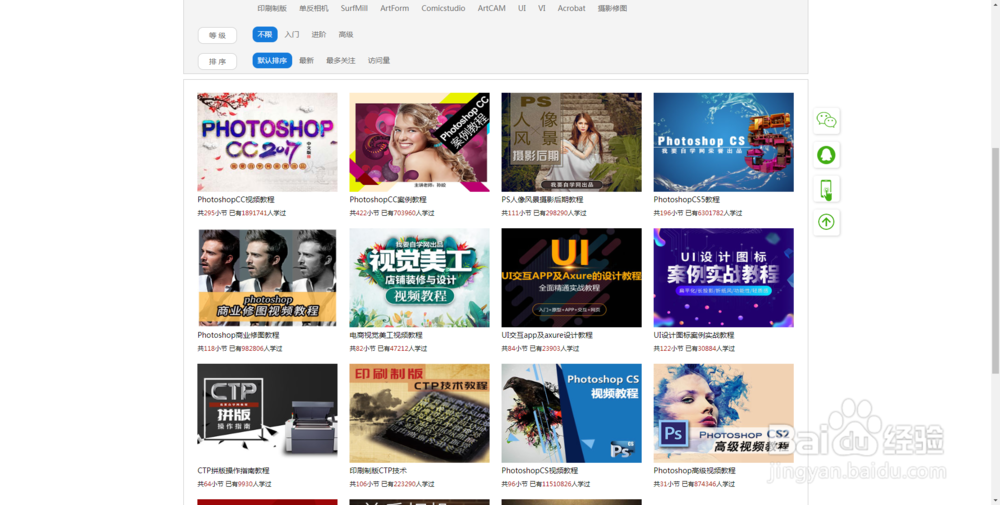The height and width of the screenshot is (505, 1000).
Task: Select the 高级 level filter
Action: pos(346,34)
